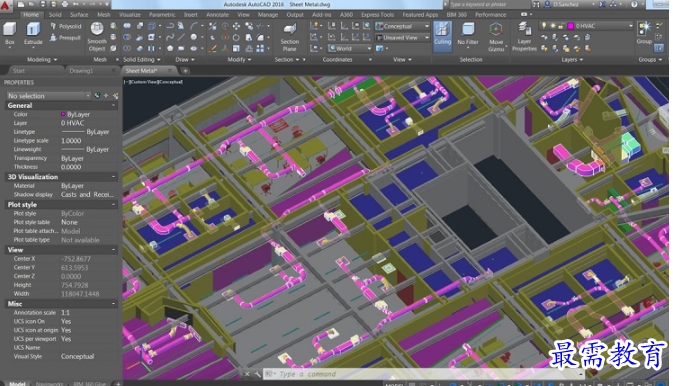Click the Smooth Object tool
This screenshot has height=386, width=673.
(97, 36)
